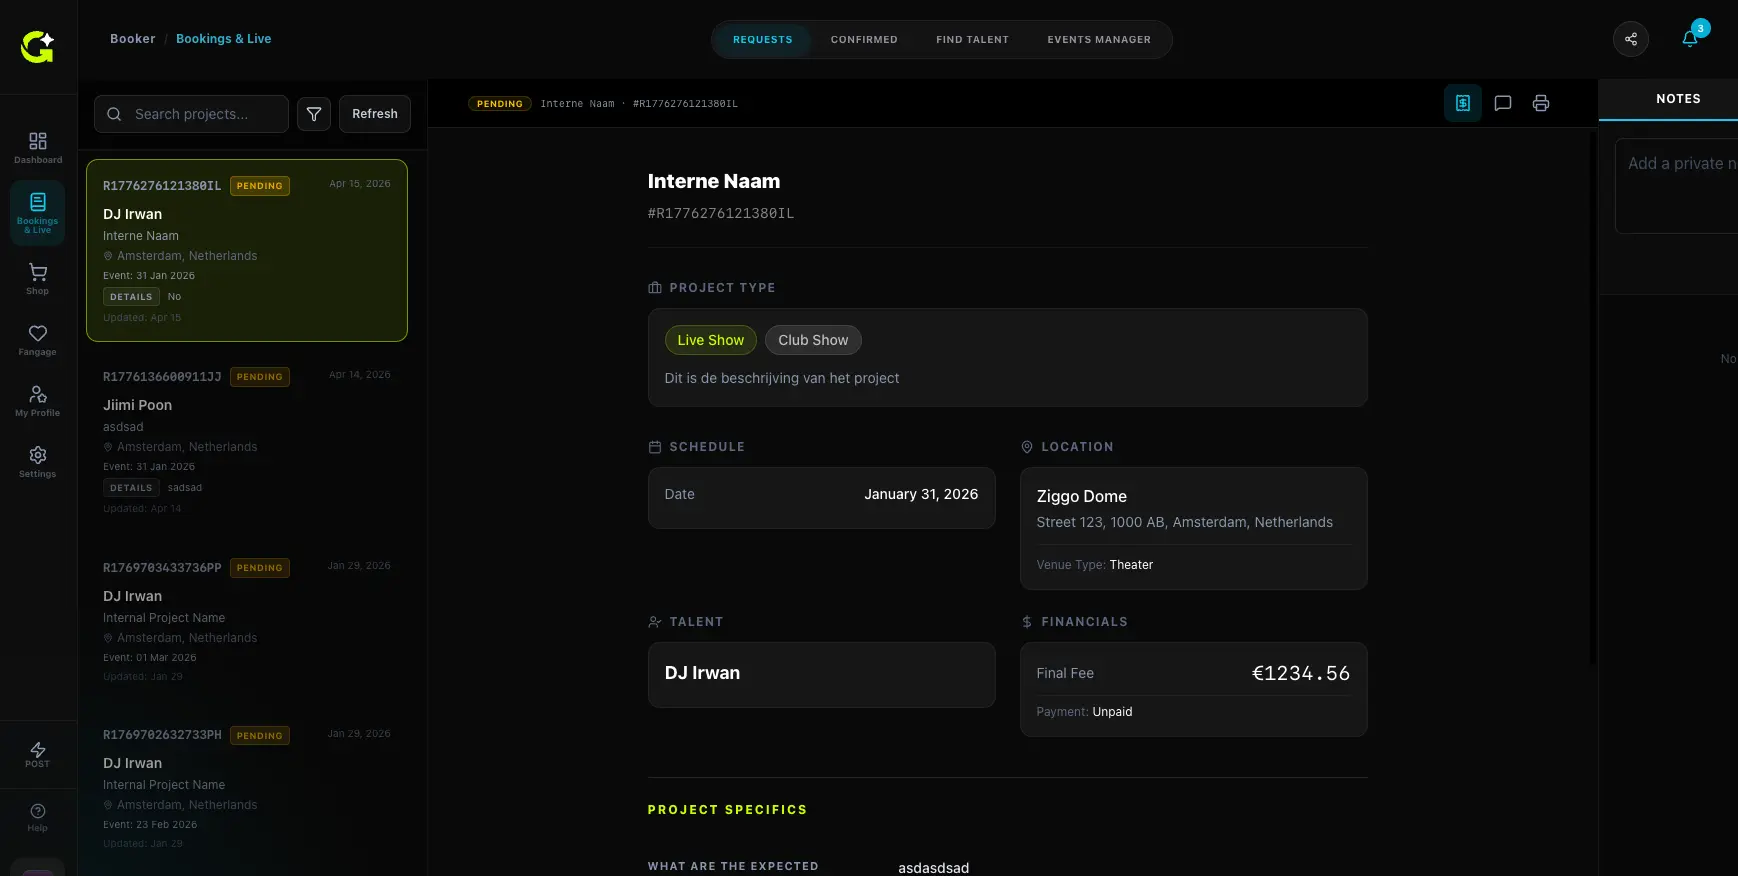Image resolution: width=1738 pixels, height=876 pixels.
Task: Switch to the Confirmed tab
Action: pos(864,40)
